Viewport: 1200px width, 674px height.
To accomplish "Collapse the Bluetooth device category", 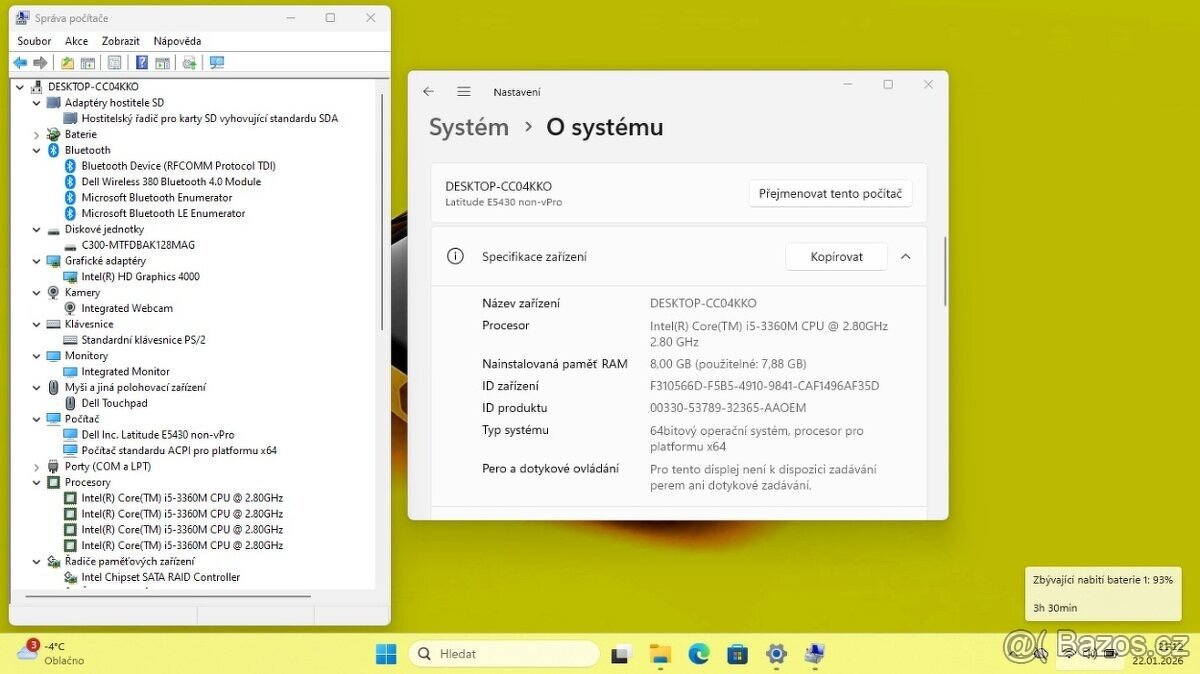I will pyautogui.click(x=36, y=149).
